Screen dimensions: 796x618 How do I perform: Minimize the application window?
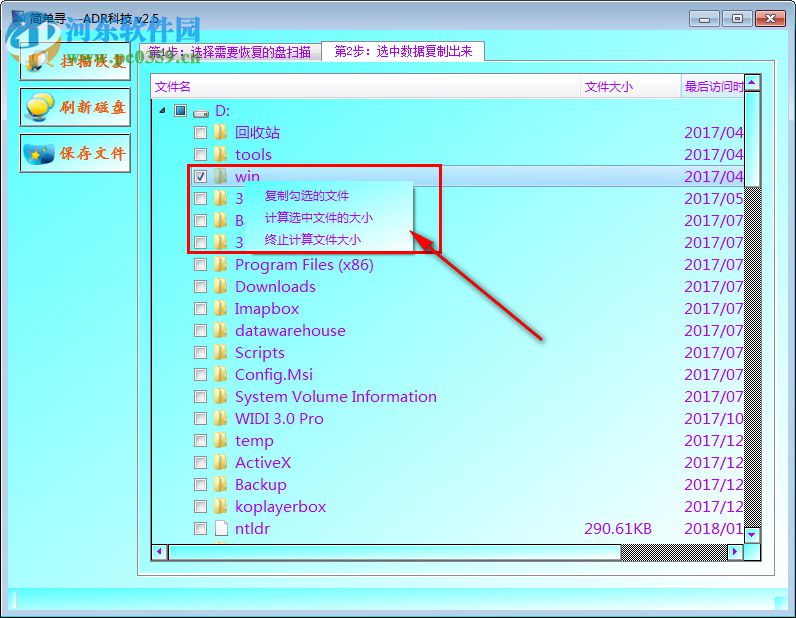coord(704,19)
